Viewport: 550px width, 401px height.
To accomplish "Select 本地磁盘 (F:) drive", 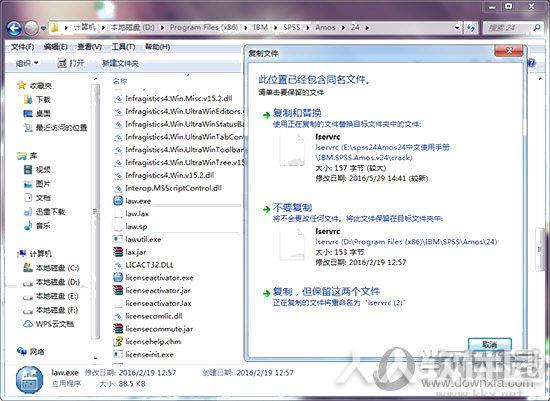I will pyautogui.click(x=51, y=310).
